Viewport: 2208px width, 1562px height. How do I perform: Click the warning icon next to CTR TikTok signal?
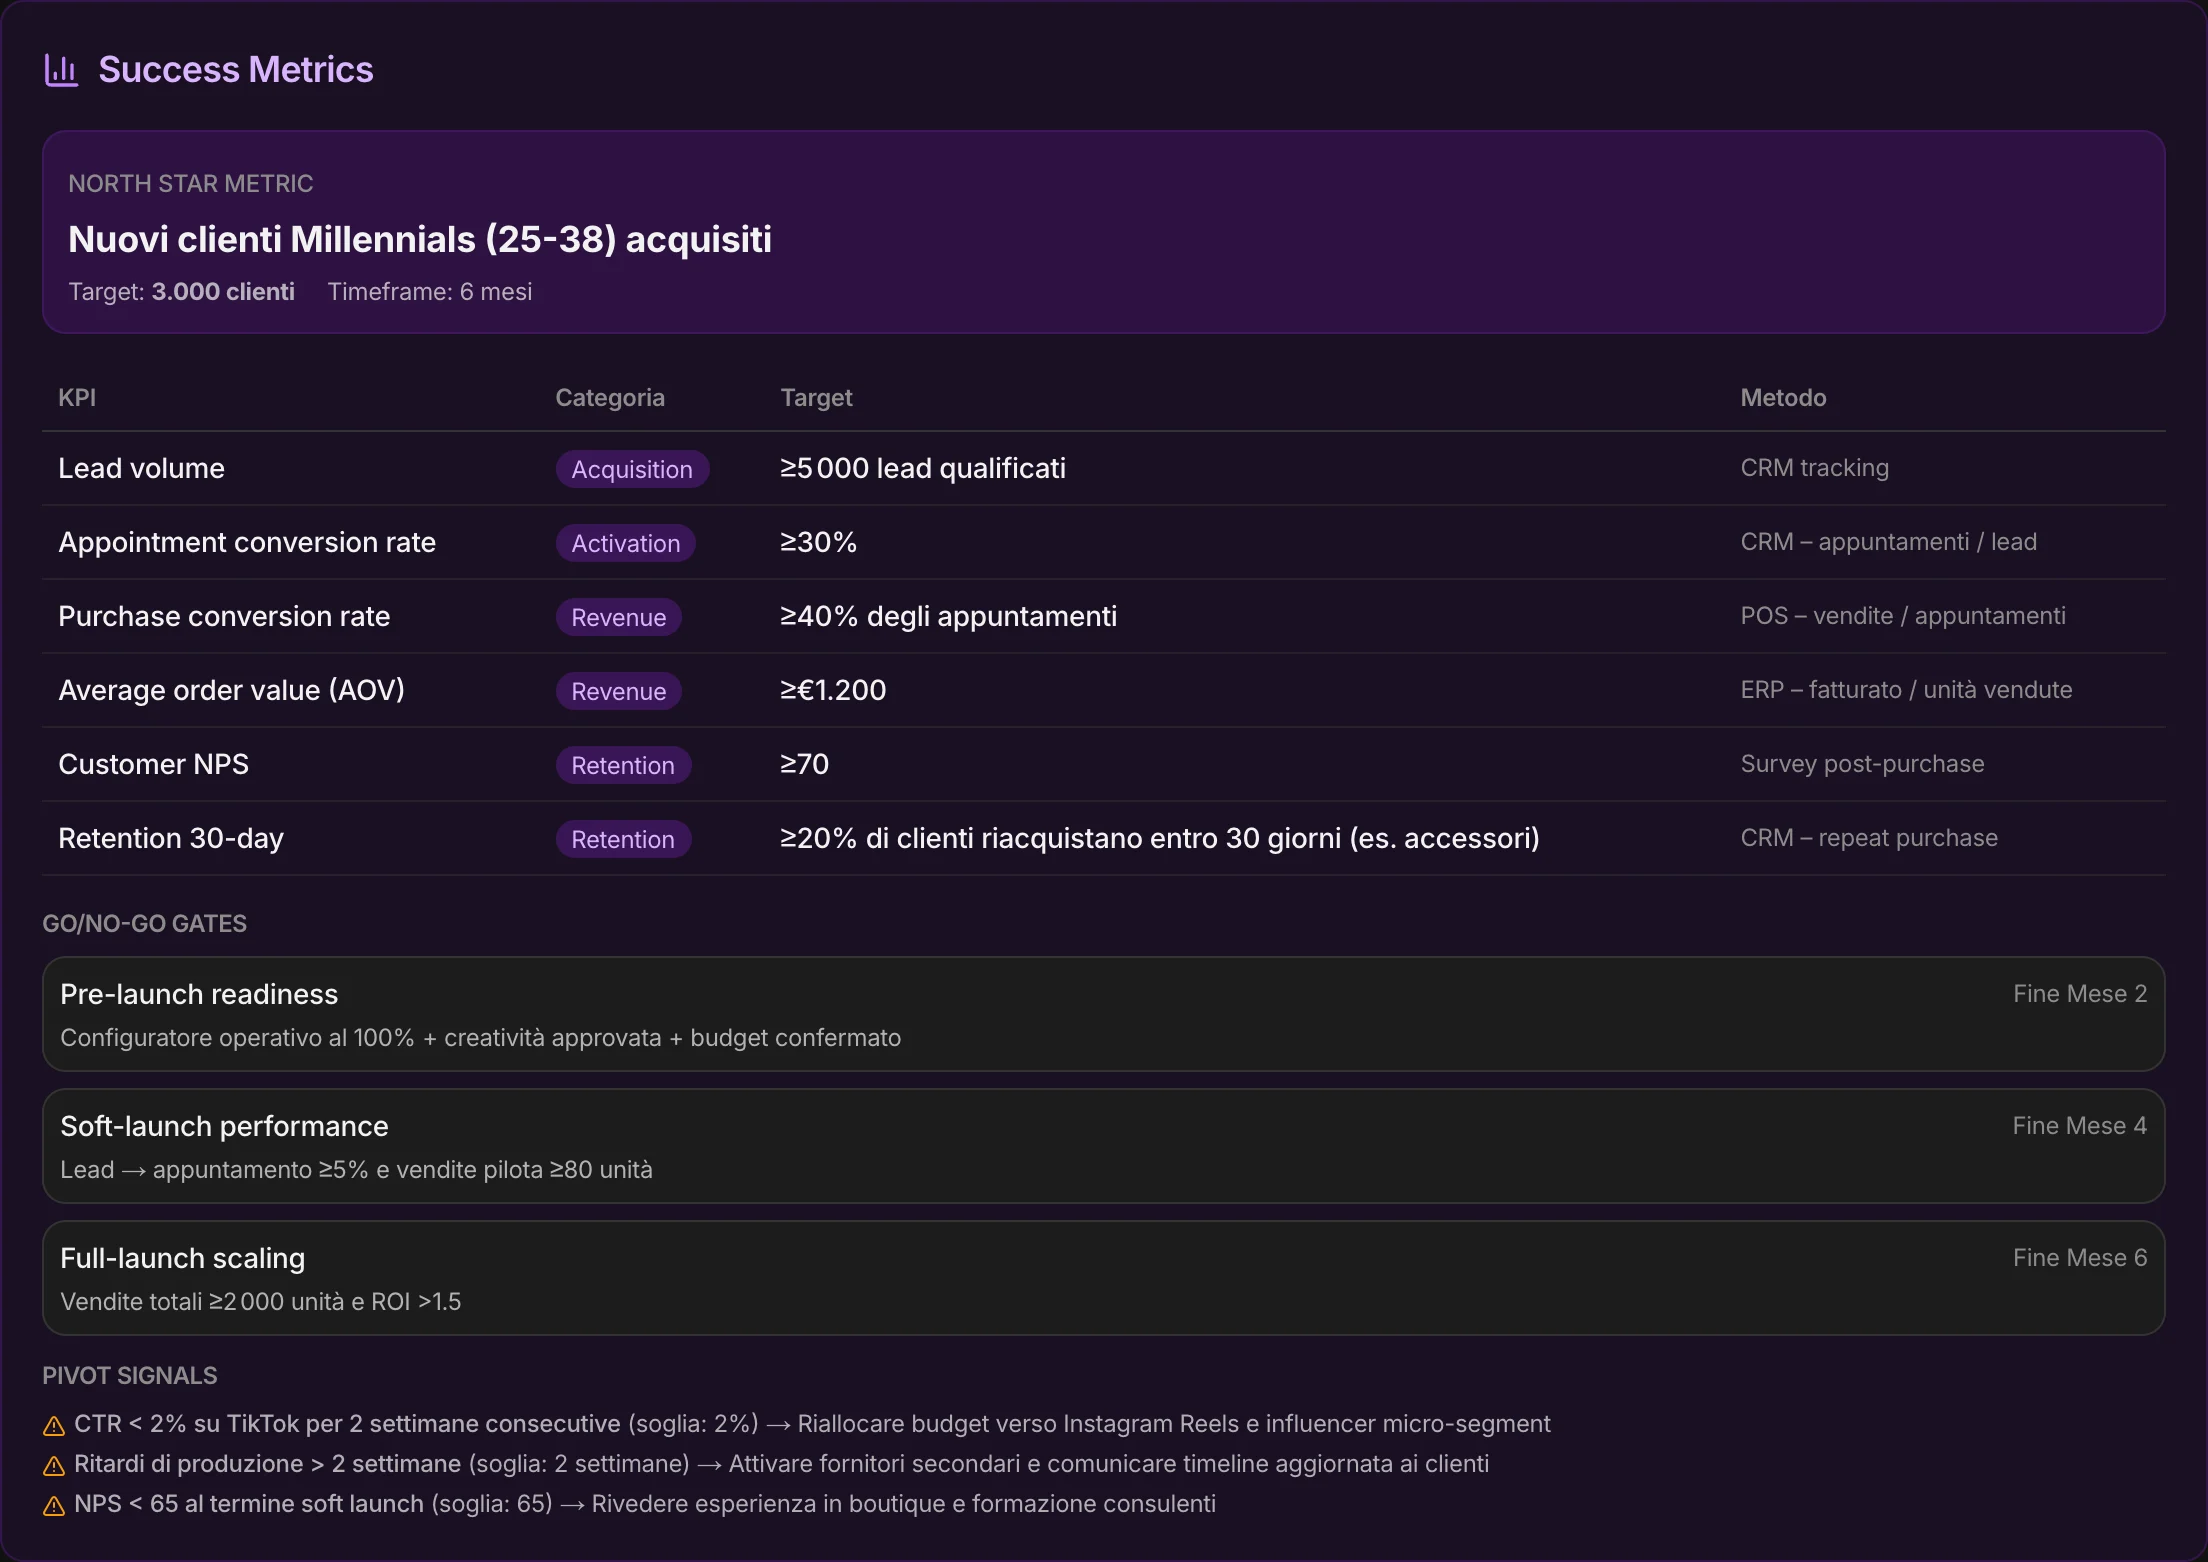point(54,1425)
